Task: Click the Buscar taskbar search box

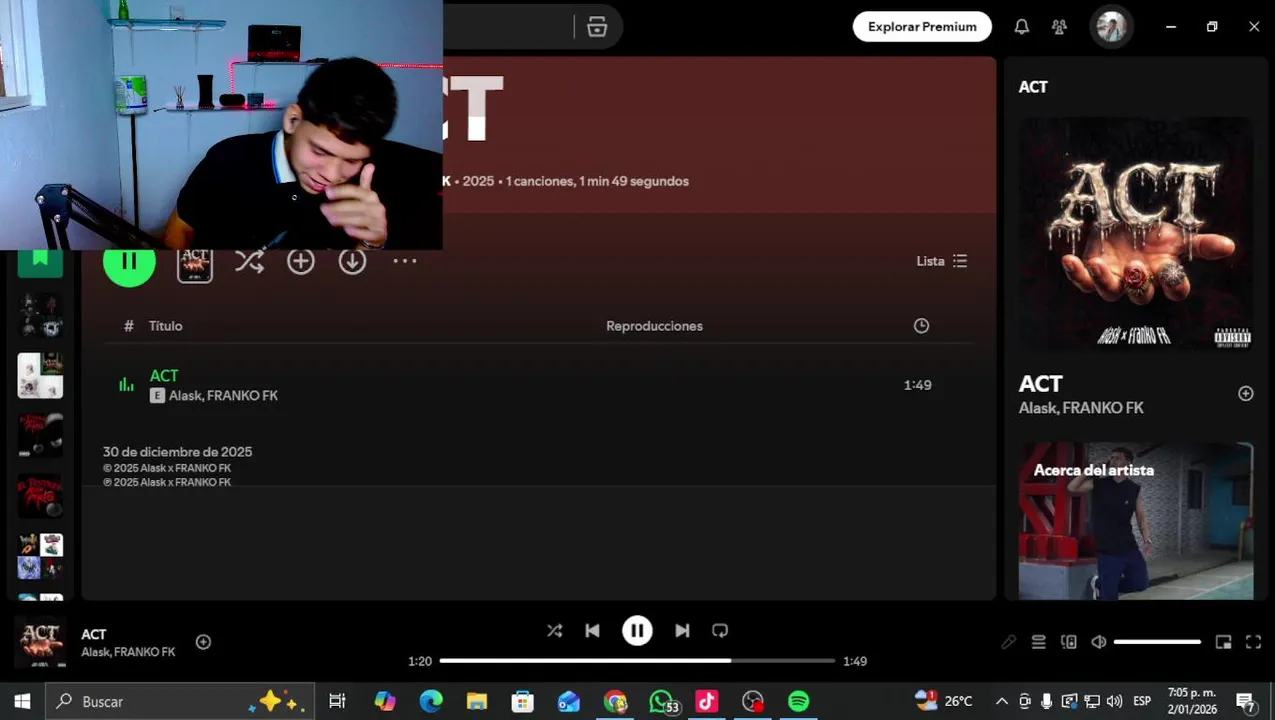Action: pos(180,702)
